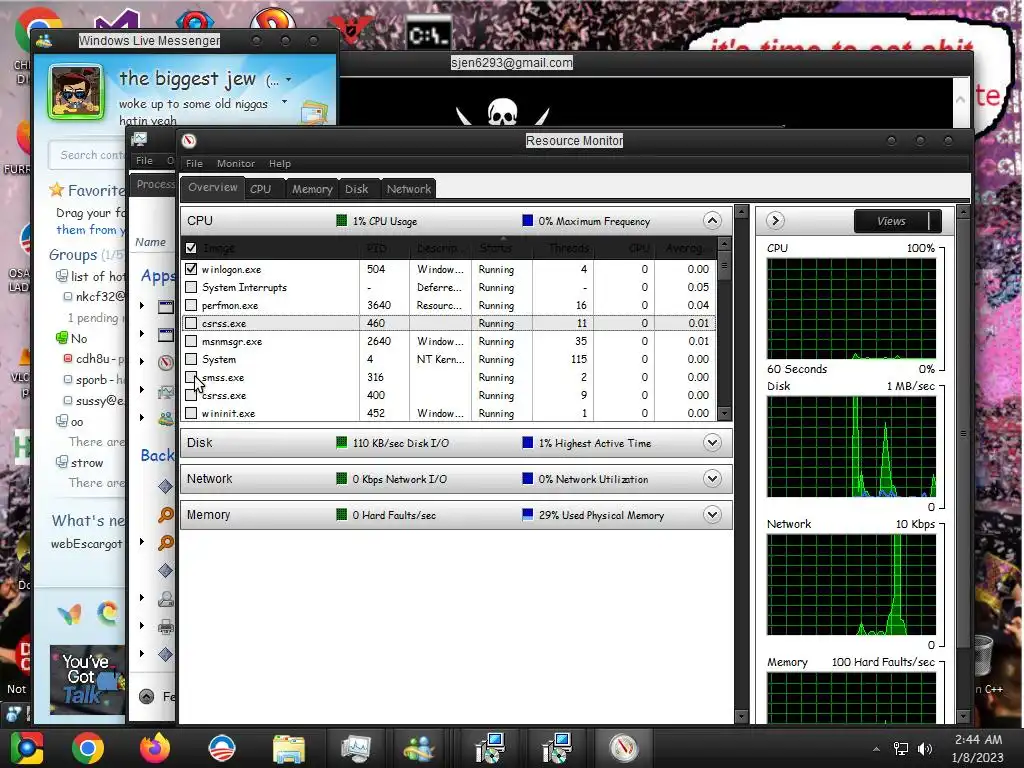
Task: Click Resource Monitor gauge taskbar icon
Action: (624, 748)
